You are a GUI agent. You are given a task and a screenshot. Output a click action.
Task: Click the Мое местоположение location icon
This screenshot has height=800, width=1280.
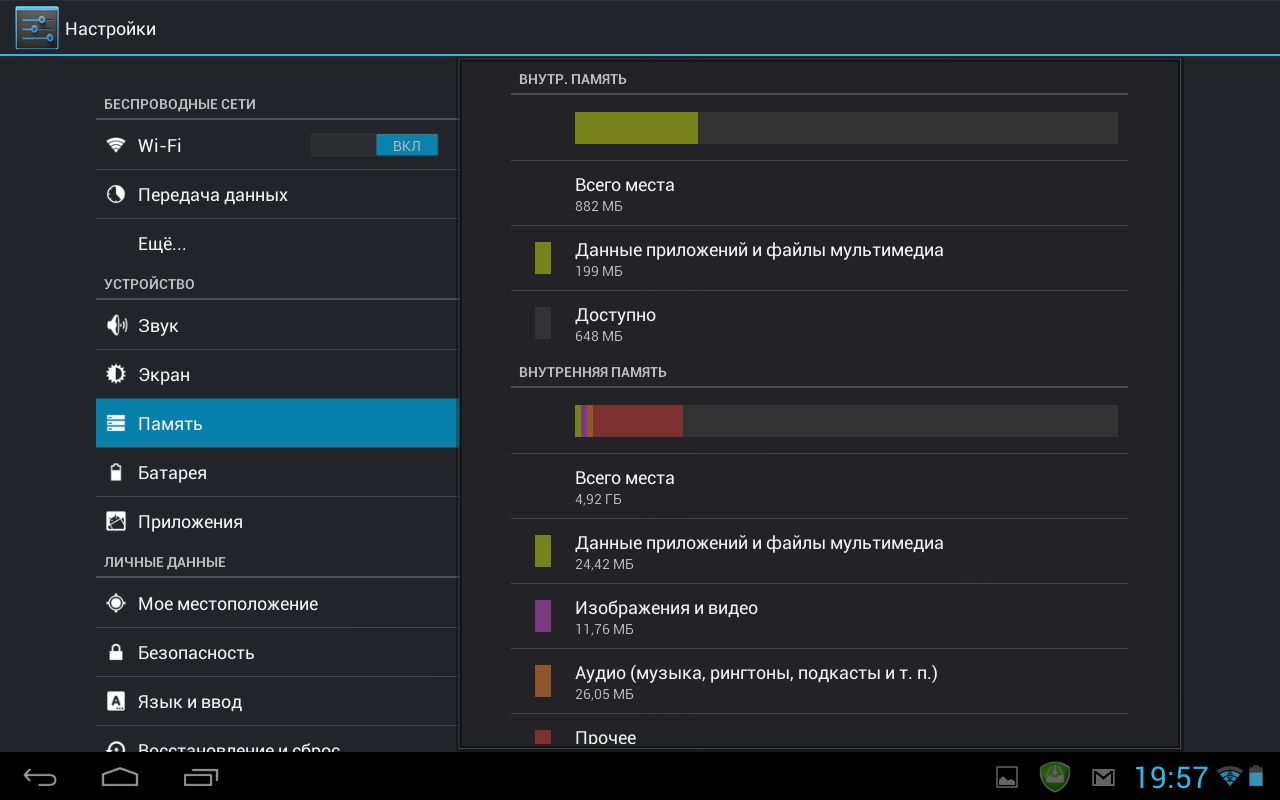click(117, 604)
